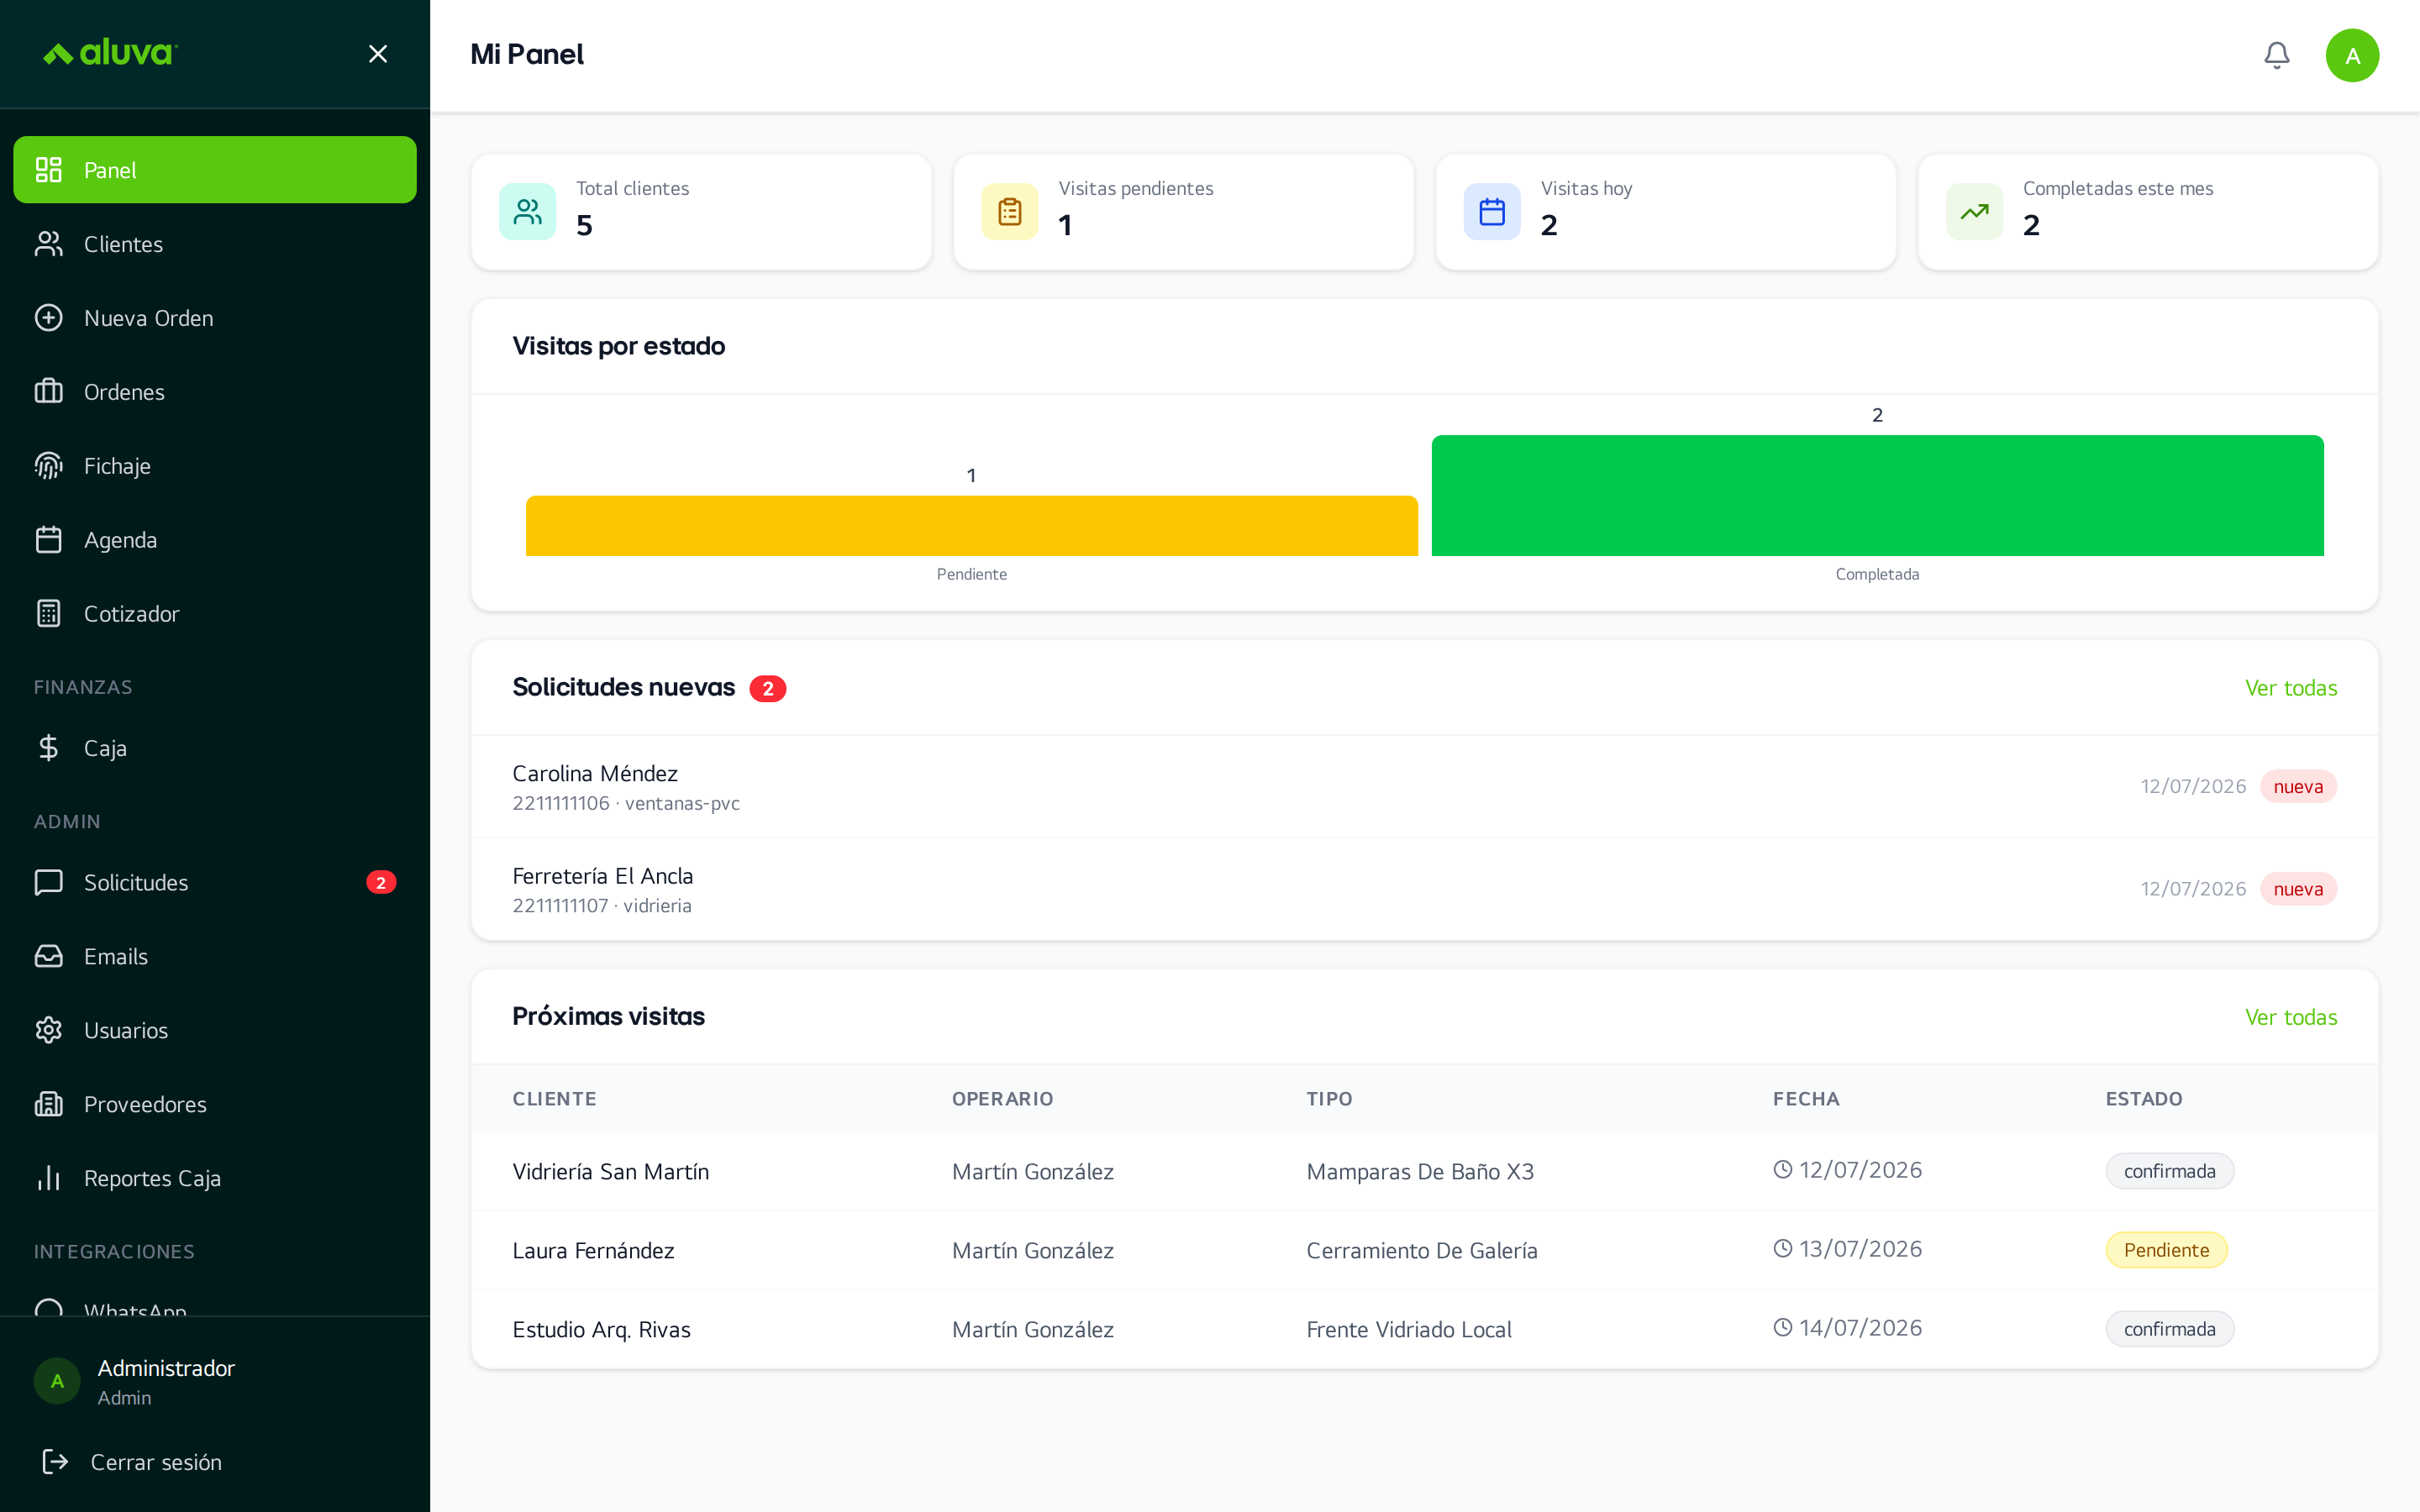Viewport: 2420px width, 1512px height.
Task: Click the Proveedores building icon
Action: click(x=49, y=1104)
